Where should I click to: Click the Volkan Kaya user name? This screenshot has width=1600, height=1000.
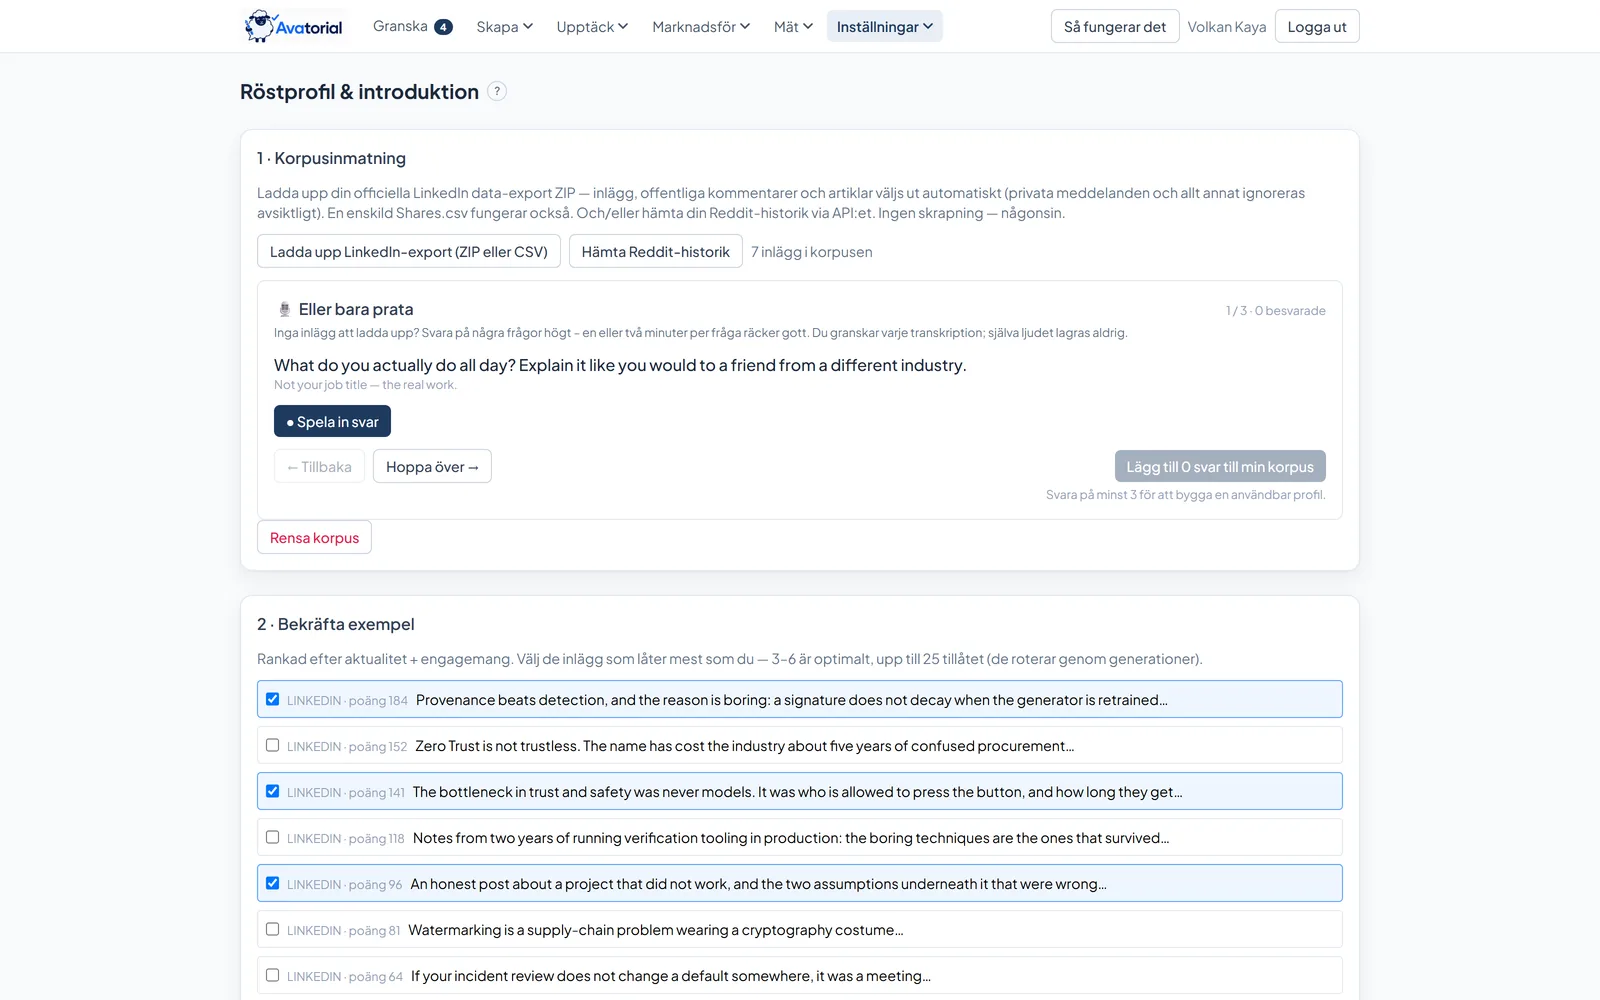coord(1227,27)
